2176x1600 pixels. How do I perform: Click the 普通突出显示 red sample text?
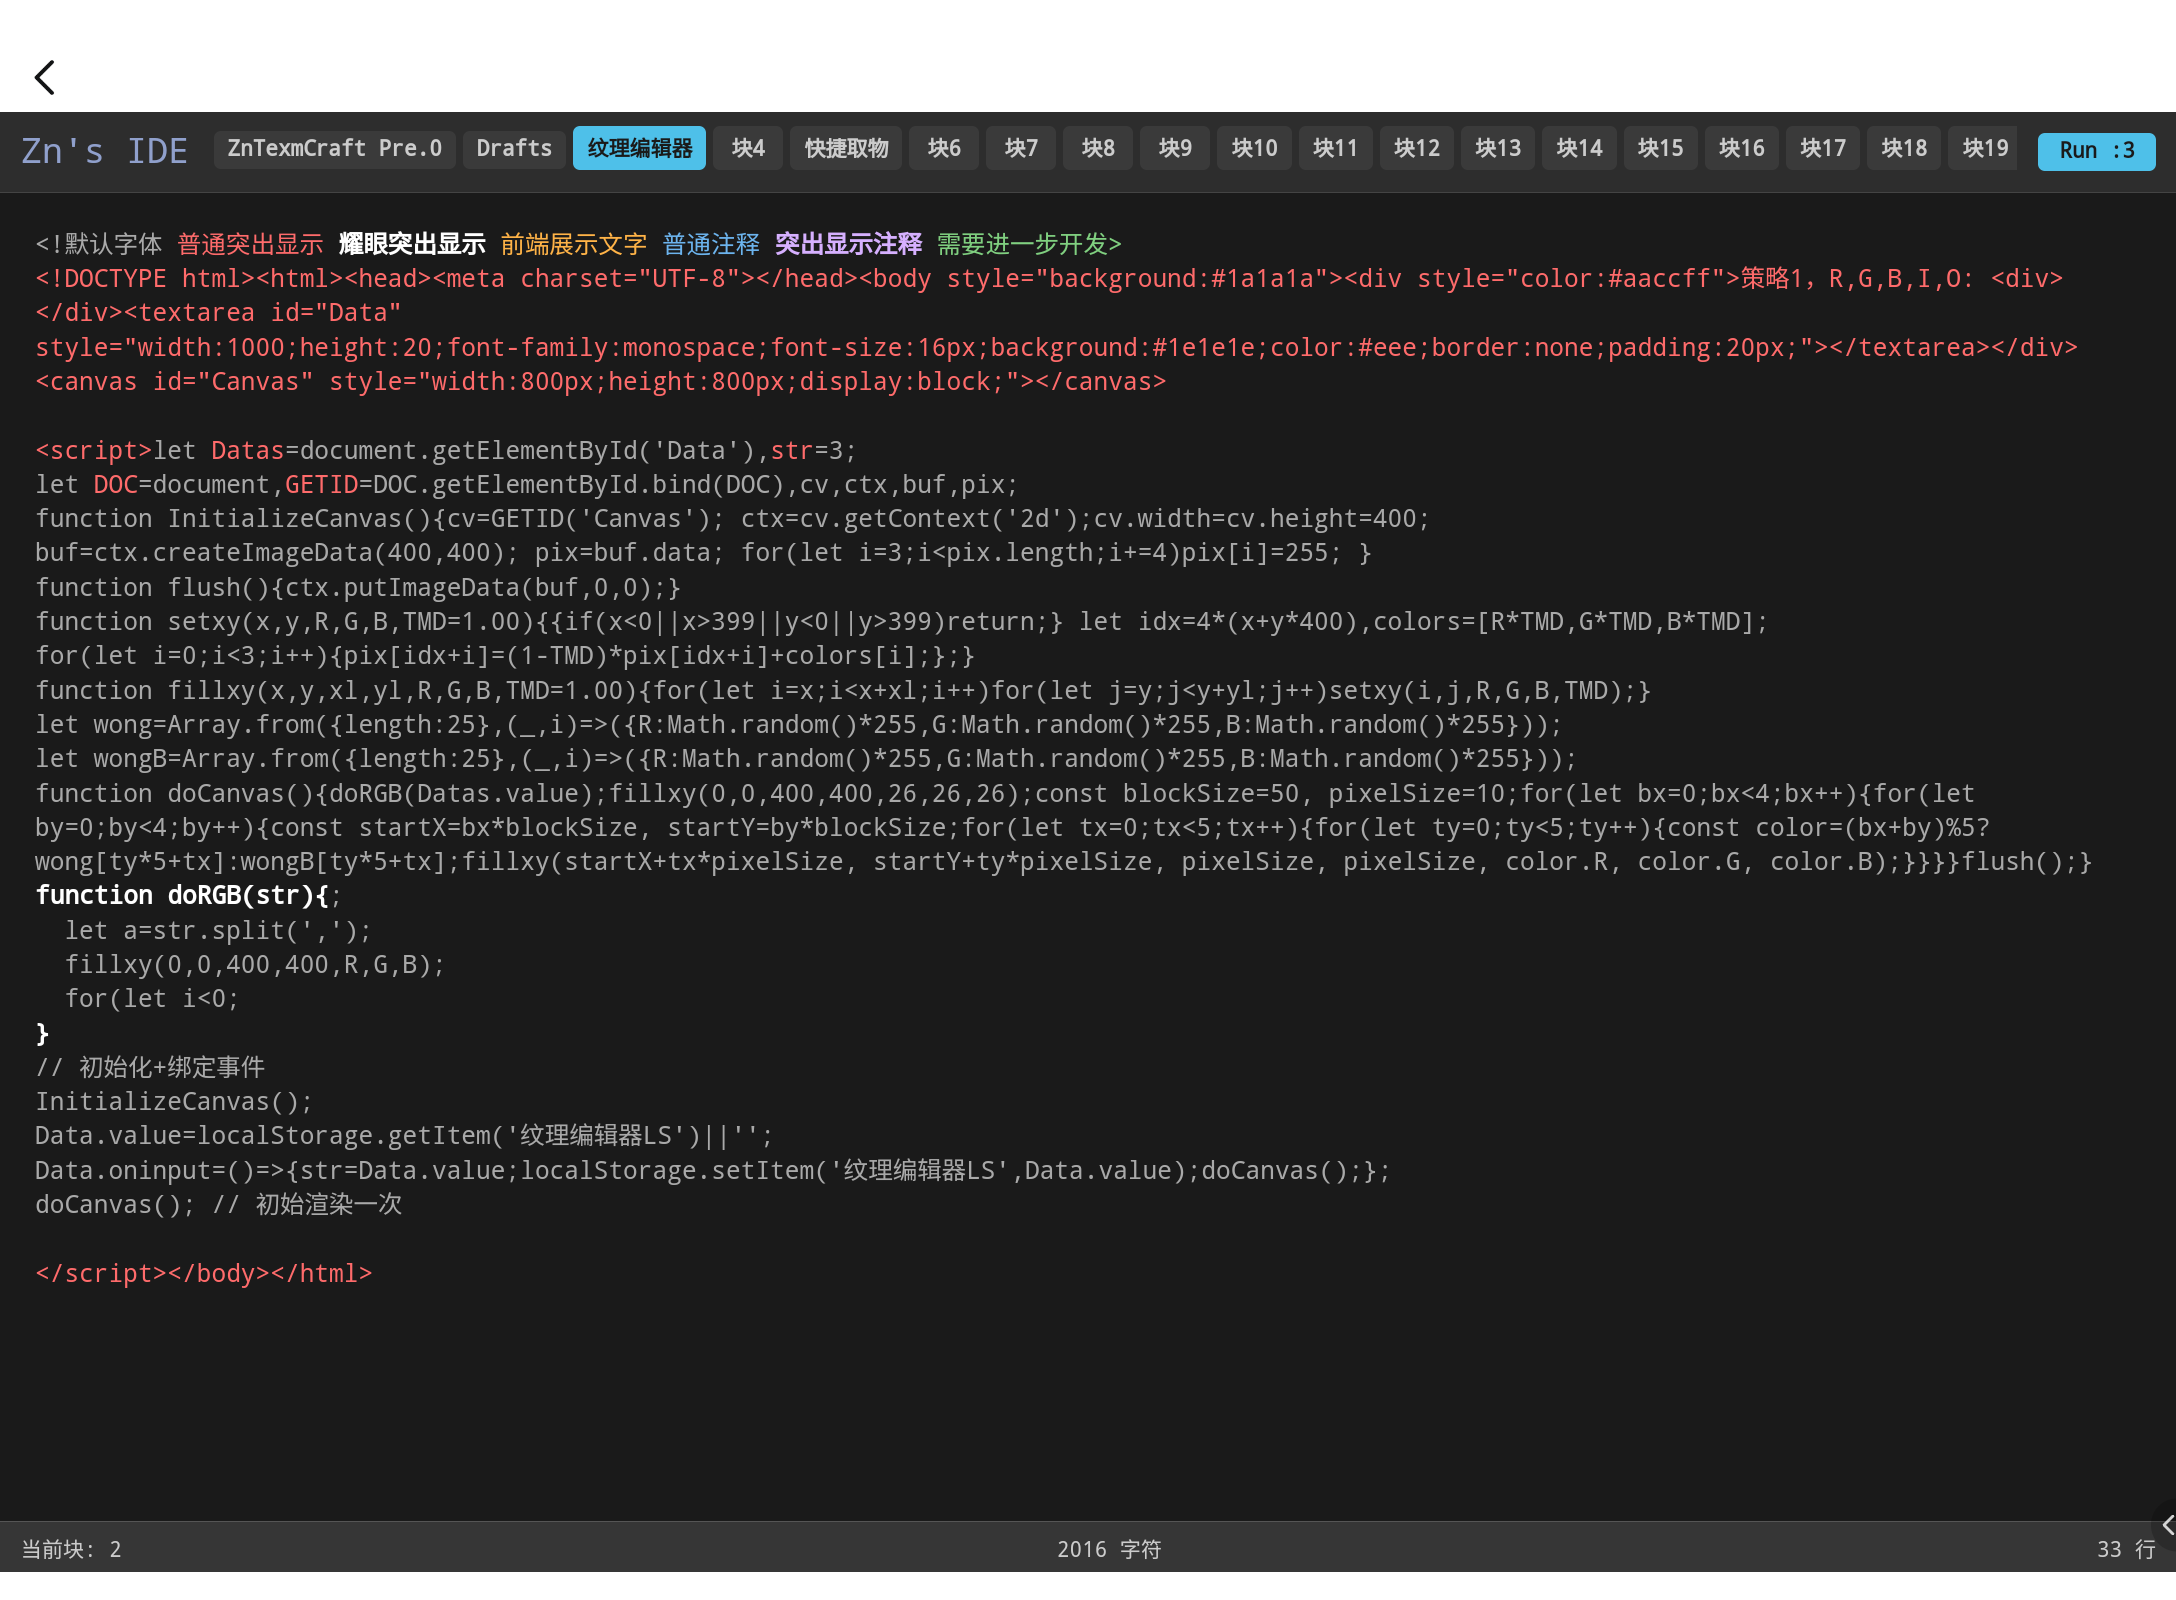coord(250,244)
